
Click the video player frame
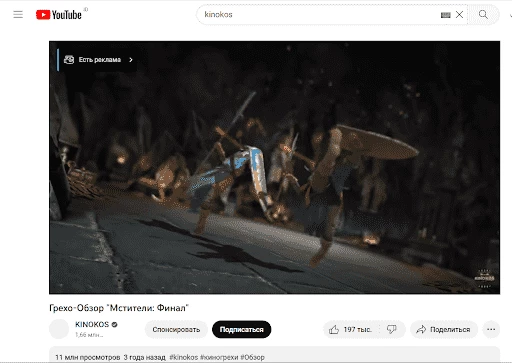point(274,167)
